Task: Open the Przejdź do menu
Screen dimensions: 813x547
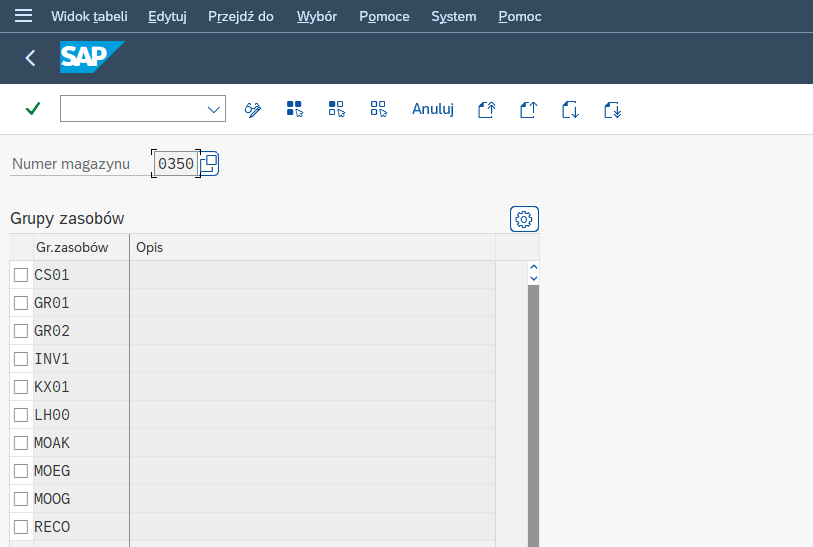Action: coord(240,16)
